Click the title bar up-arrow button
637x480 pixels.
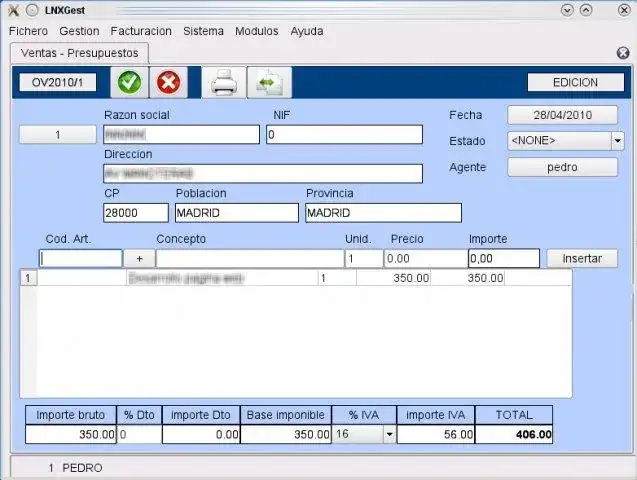point(586,10)
